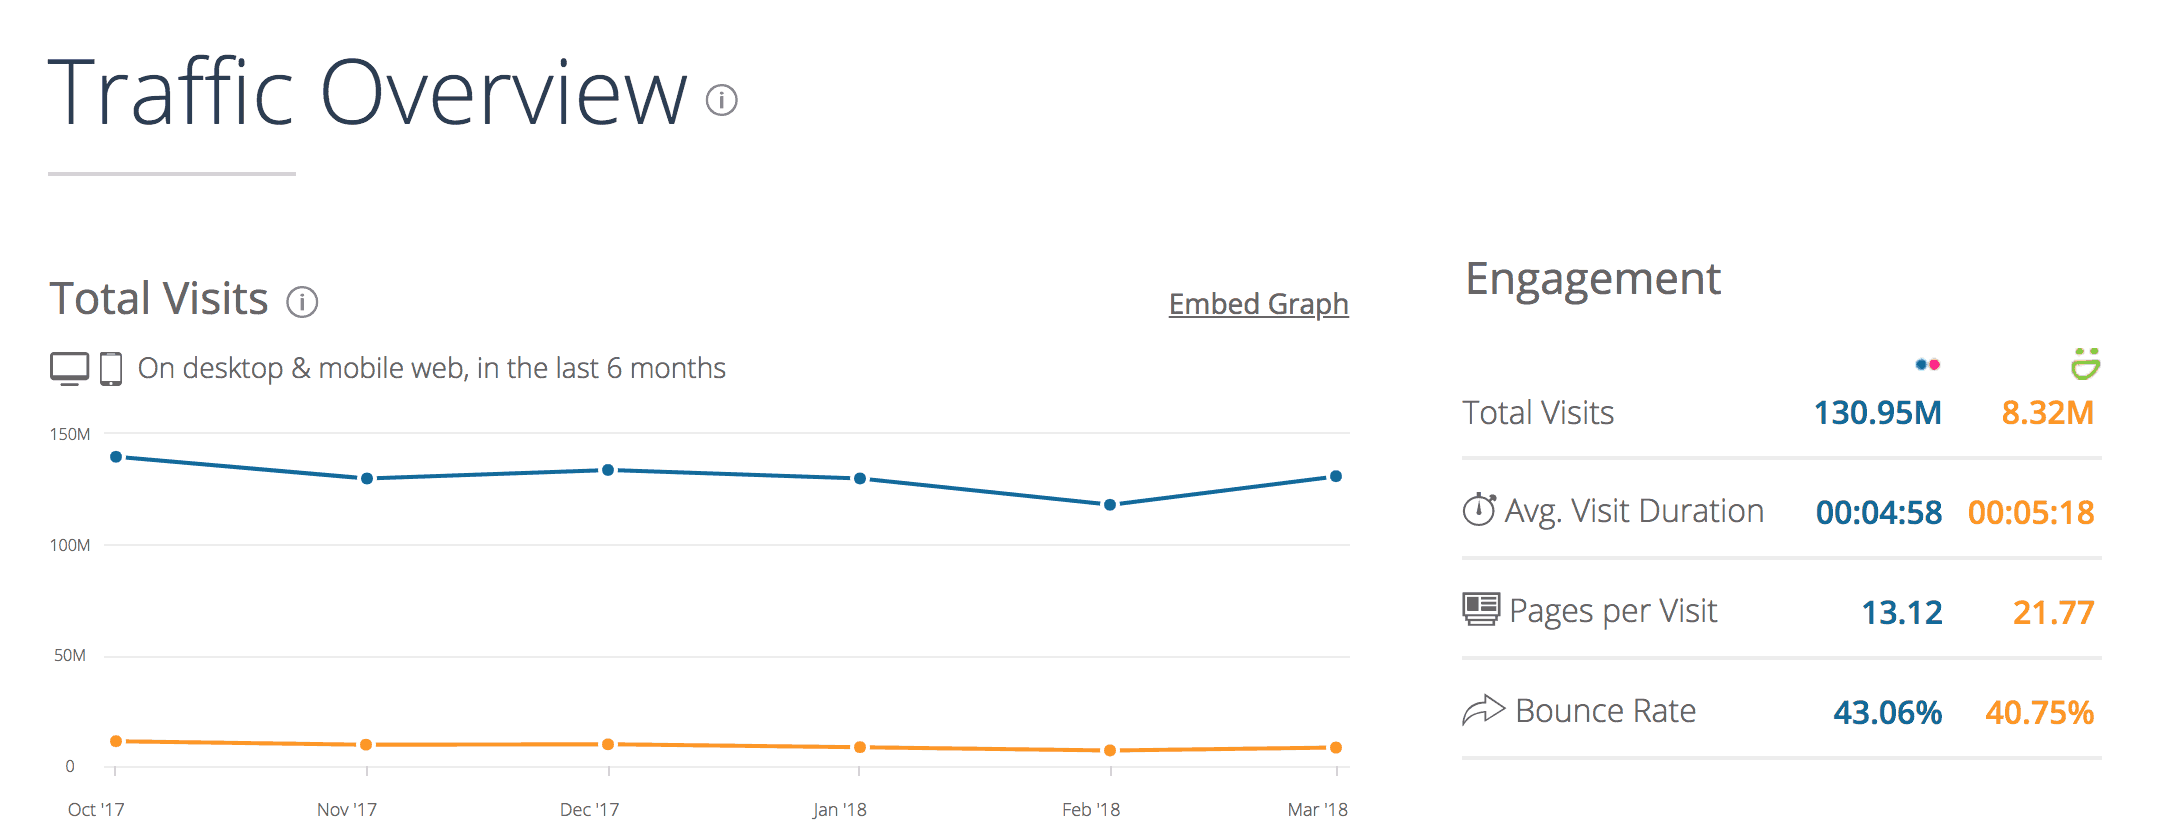
Task: Click the Engagement section heading
Action: tap(1593, 279)
